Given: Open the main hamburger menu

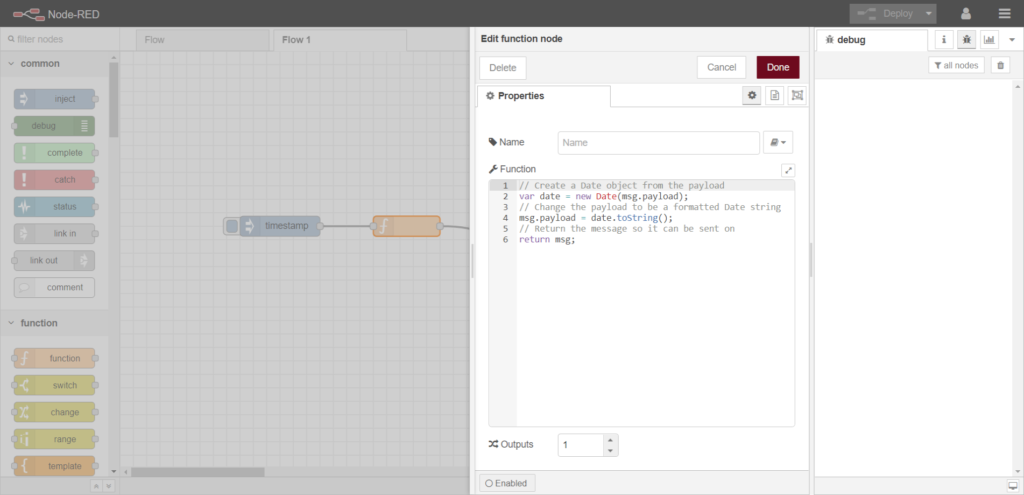Looking at the screenshot, I should [1004, 14].
